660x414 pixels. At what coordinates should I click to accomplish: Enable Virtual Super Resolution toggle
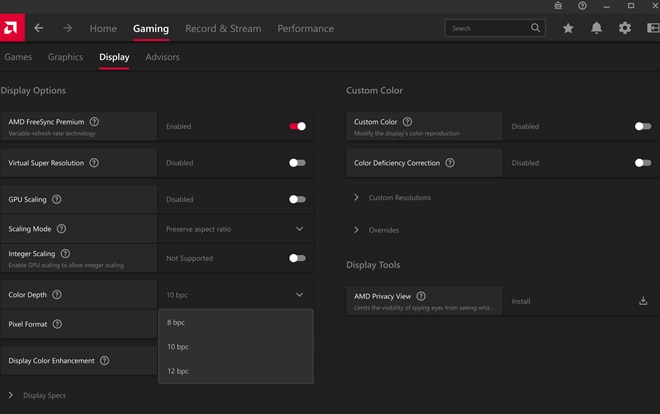297,163
